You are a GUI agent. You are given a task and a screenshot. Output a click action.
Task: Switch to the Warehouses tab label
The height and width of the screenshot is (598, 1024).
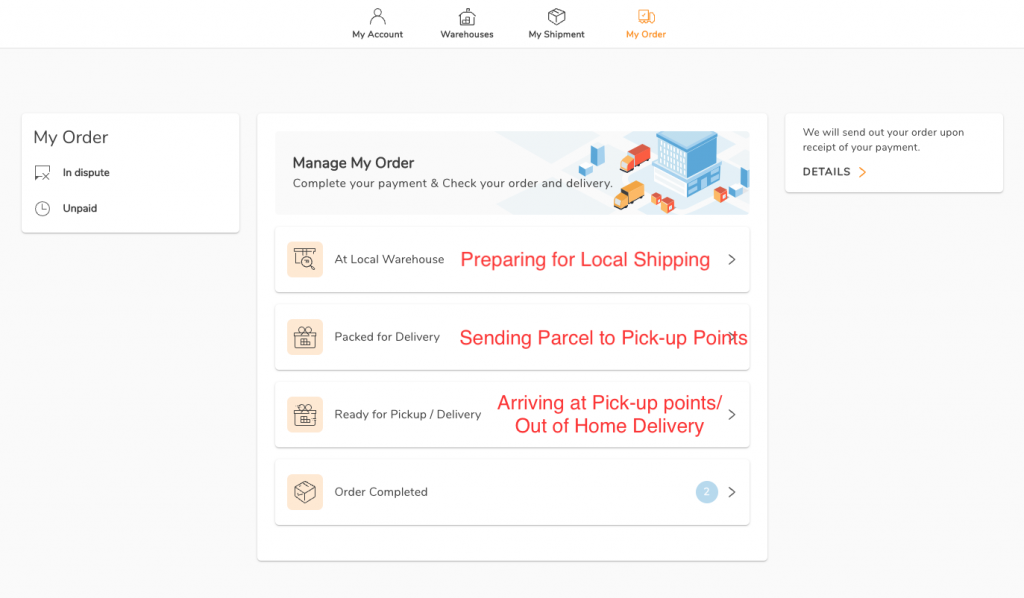pos(467,35)
